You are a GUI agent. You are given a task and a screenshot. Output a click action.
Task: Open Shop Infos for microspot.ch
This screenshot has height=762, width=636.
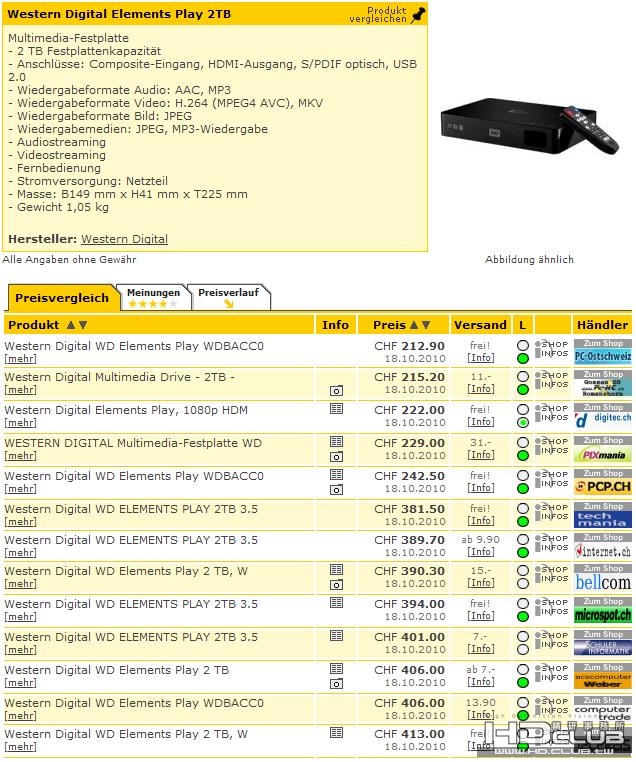point(551,607)
